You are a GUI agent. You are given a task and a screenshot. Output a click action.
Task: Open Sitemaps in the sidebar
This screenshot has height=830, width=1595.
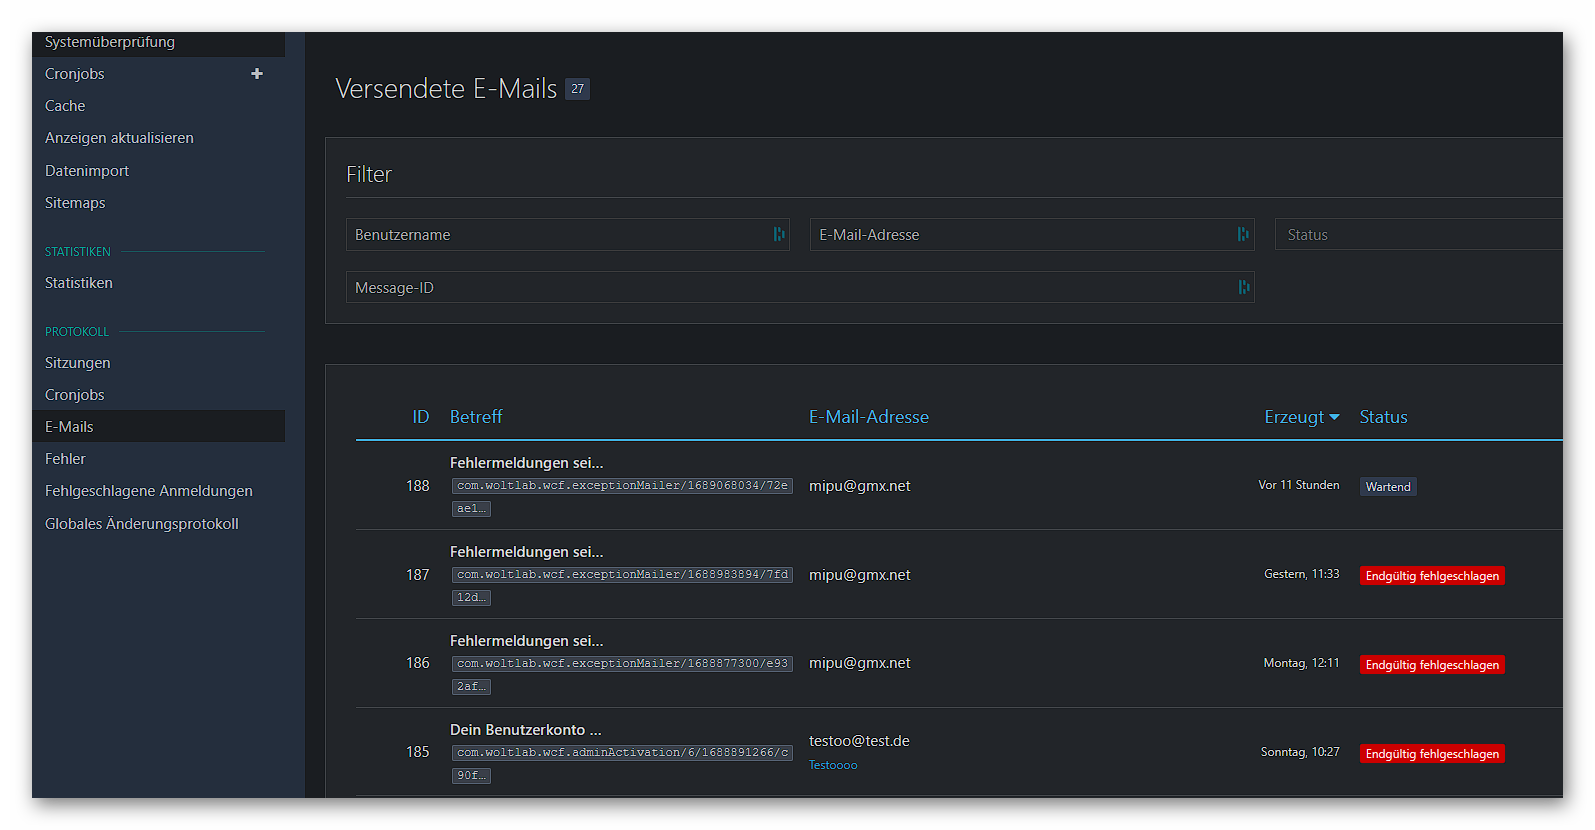tap(75, 203)
